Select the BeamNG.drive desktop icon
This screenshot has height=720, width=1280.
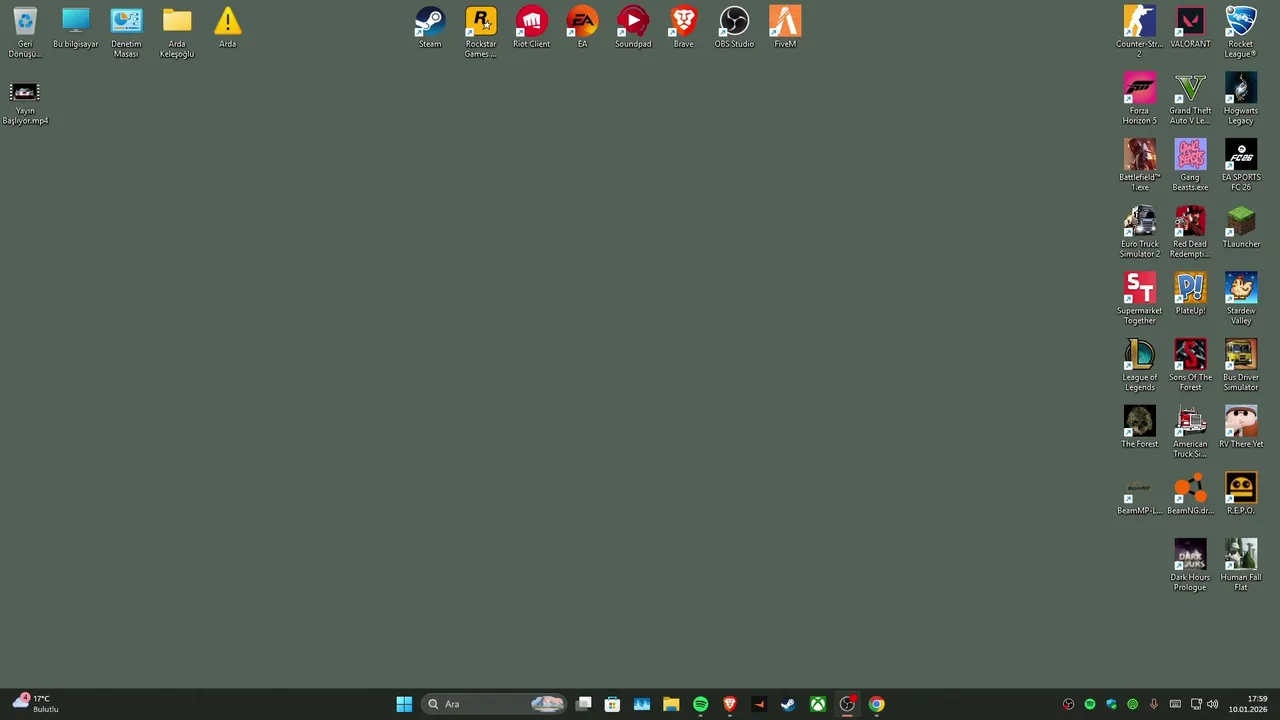[1190, 494]
